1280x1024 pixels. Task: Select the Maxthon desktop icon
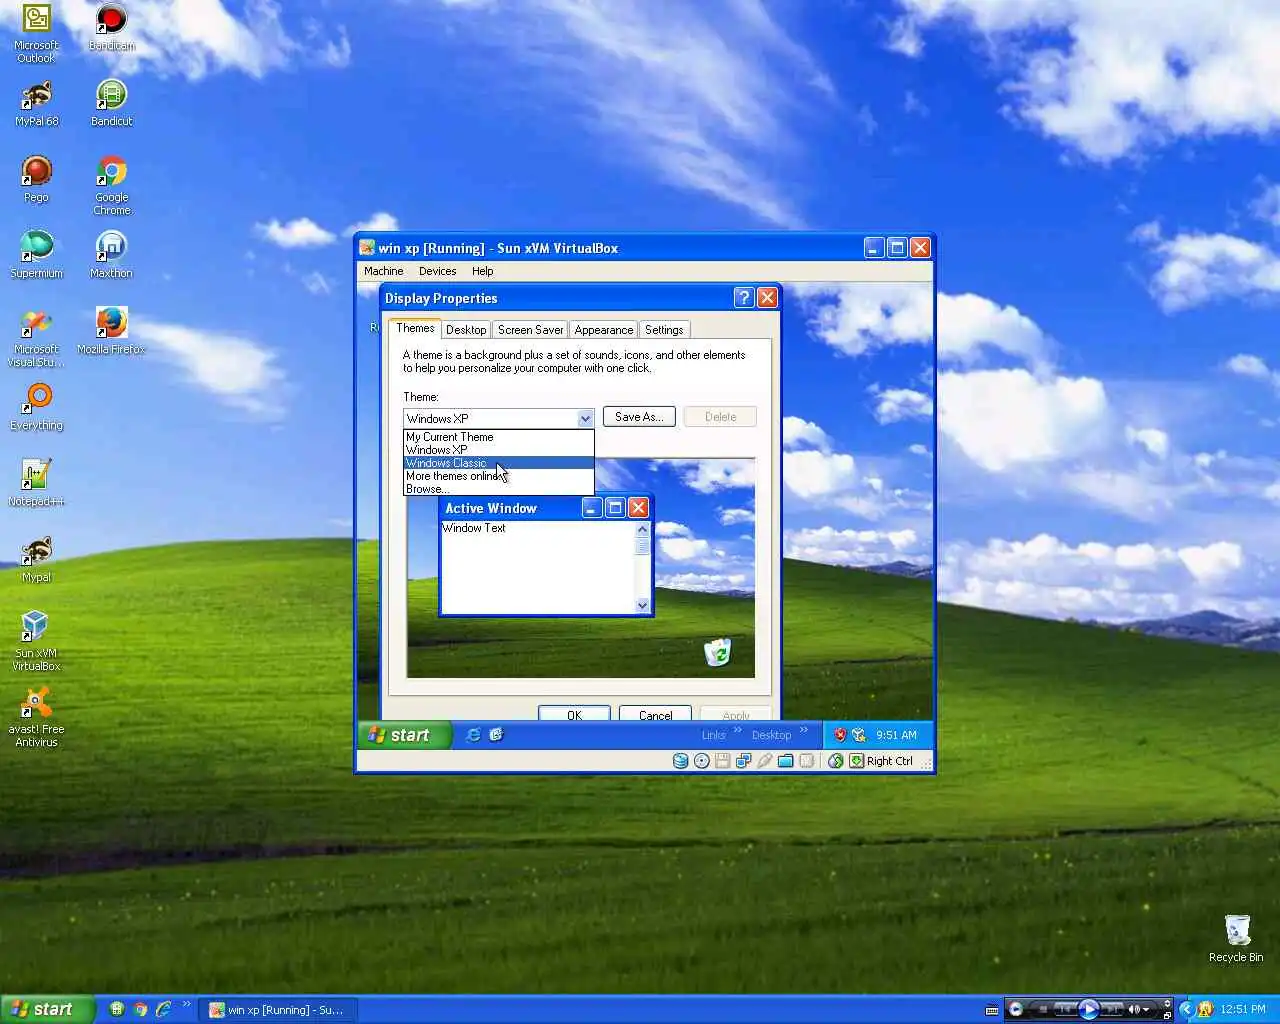pyautogui.click(x=111, y=256)
